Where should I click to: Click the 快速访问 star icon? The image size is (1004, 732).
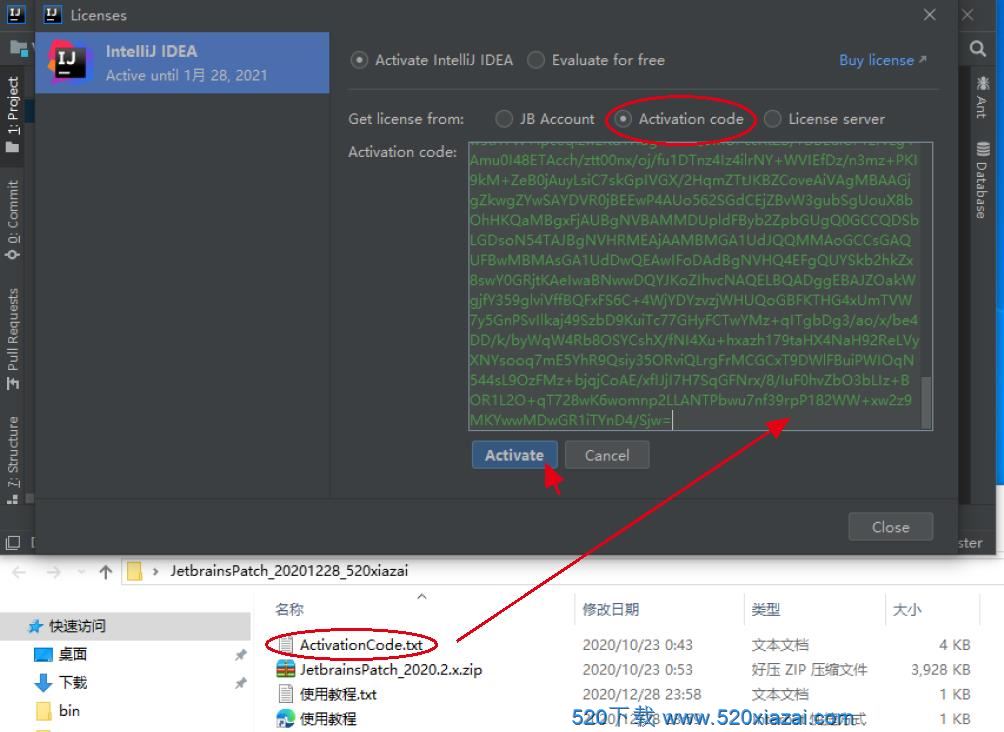pos(36,626)
